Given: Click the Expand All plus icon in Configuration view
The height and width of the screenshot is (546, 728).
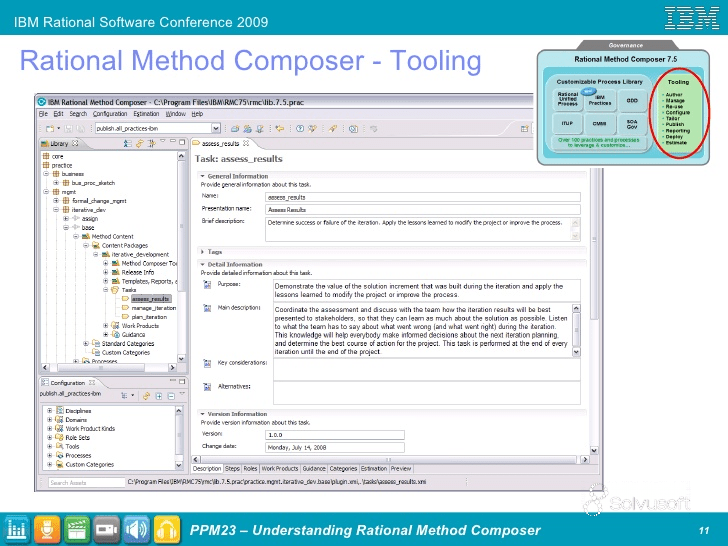Looking at the screenshot, I should pos(159,396).
